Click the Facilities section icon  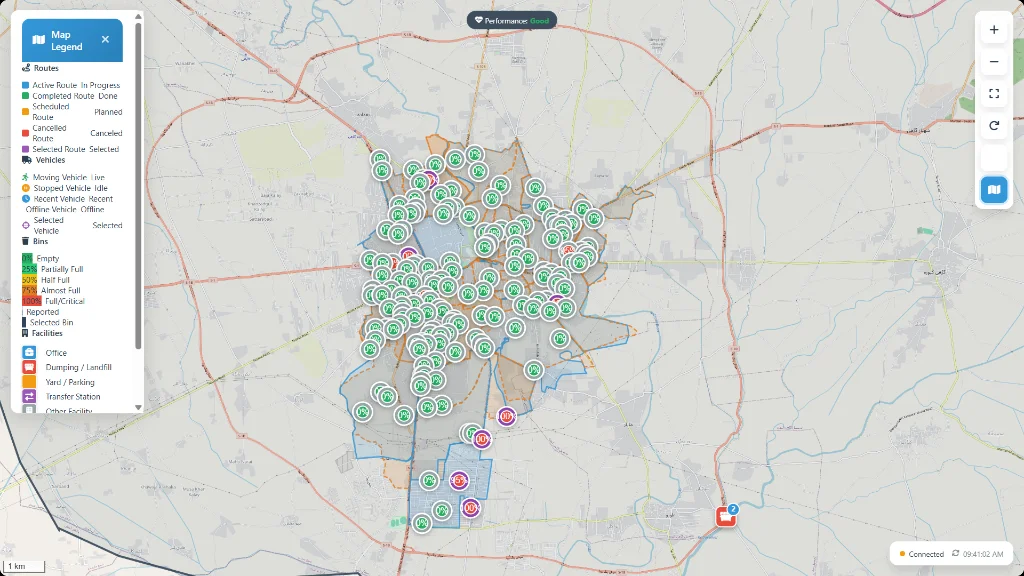click(x=25, y=333)
